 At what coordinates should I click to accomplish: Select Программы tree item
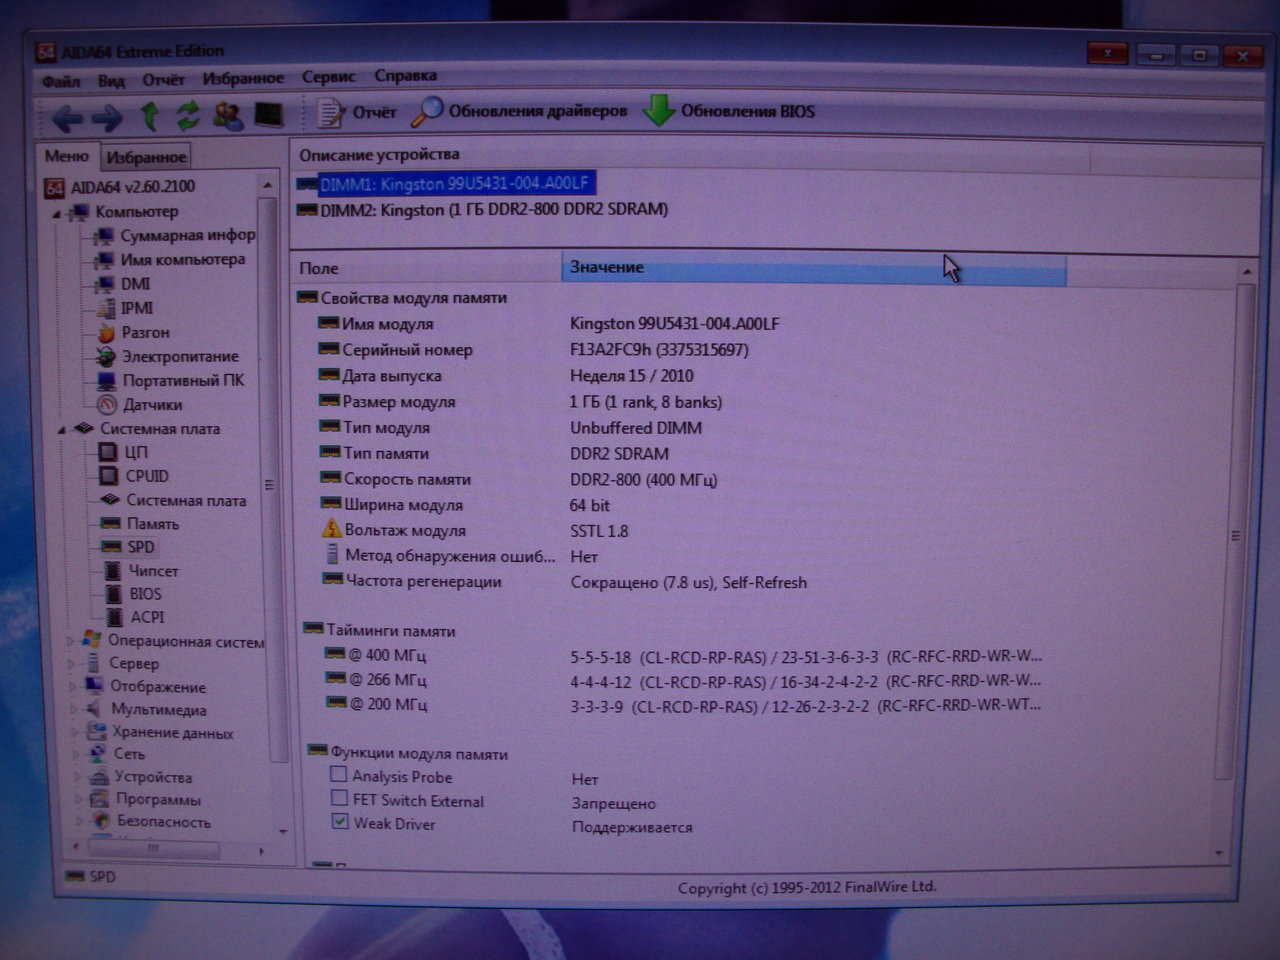(x=145, y=799)
